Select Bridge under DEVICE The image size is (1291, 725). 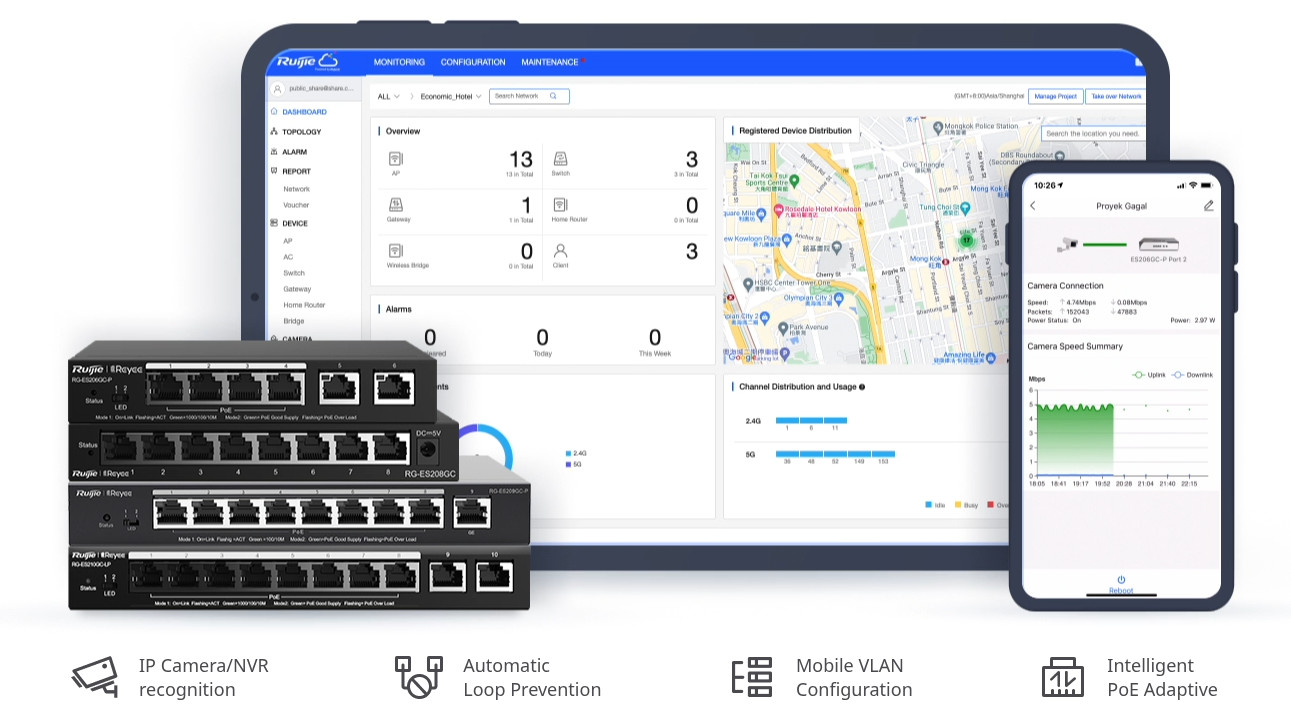[x=294, y=321]
